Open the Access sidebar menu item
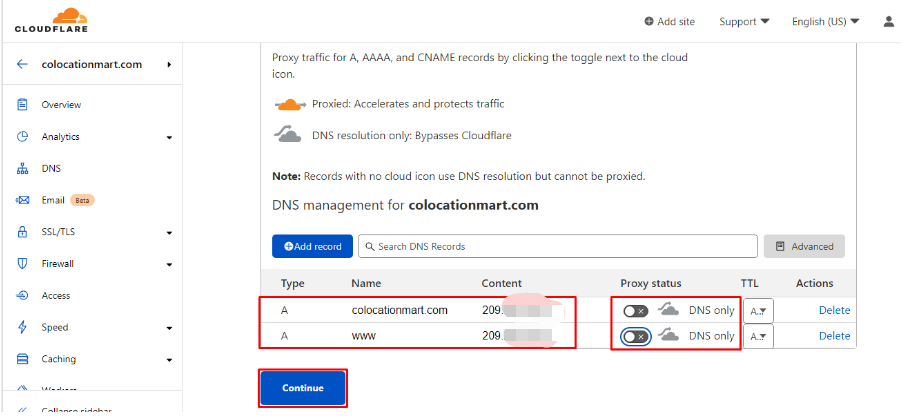This screenshot has width=902, height=416. point(55,296)
